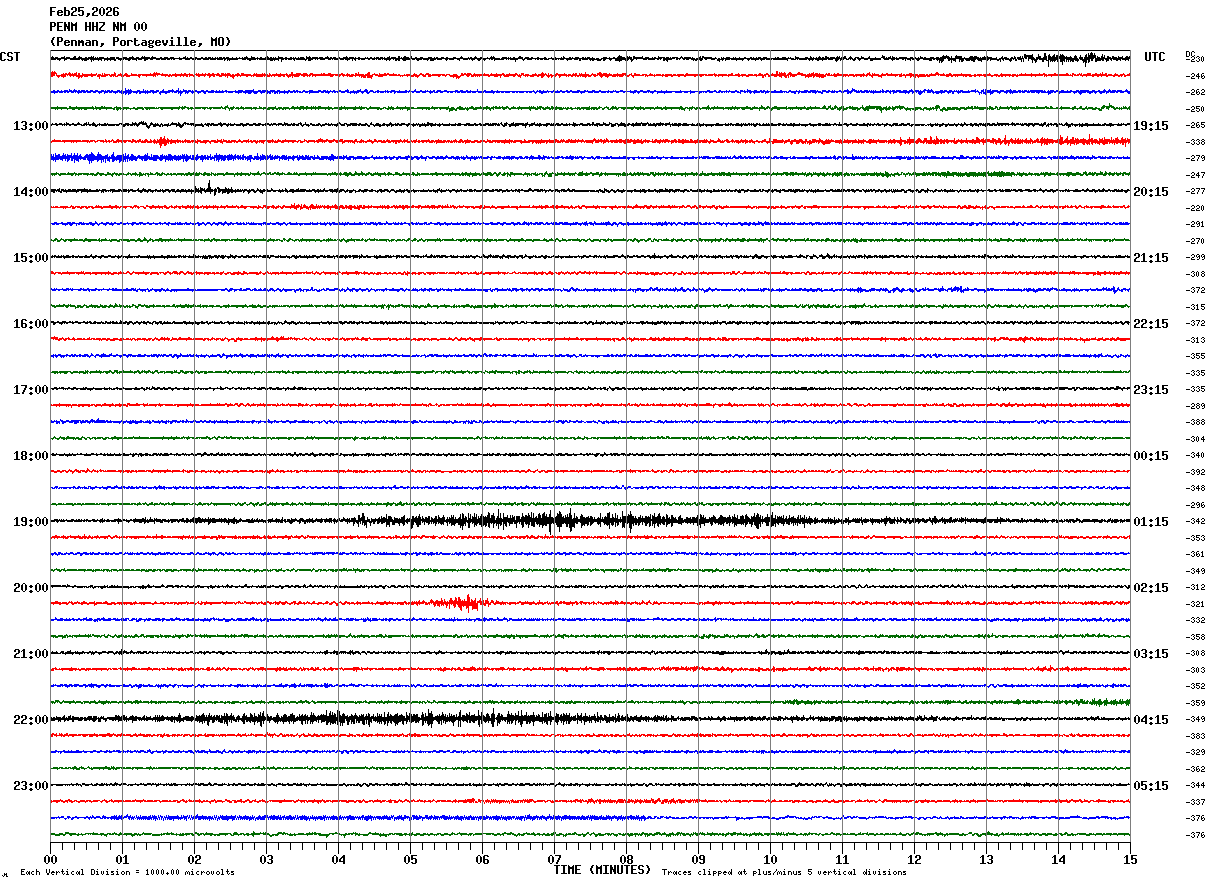This screenshot has width=1210, height=886.
Task: Click minute tick '04' on time axis
Action: pos(338,860)
